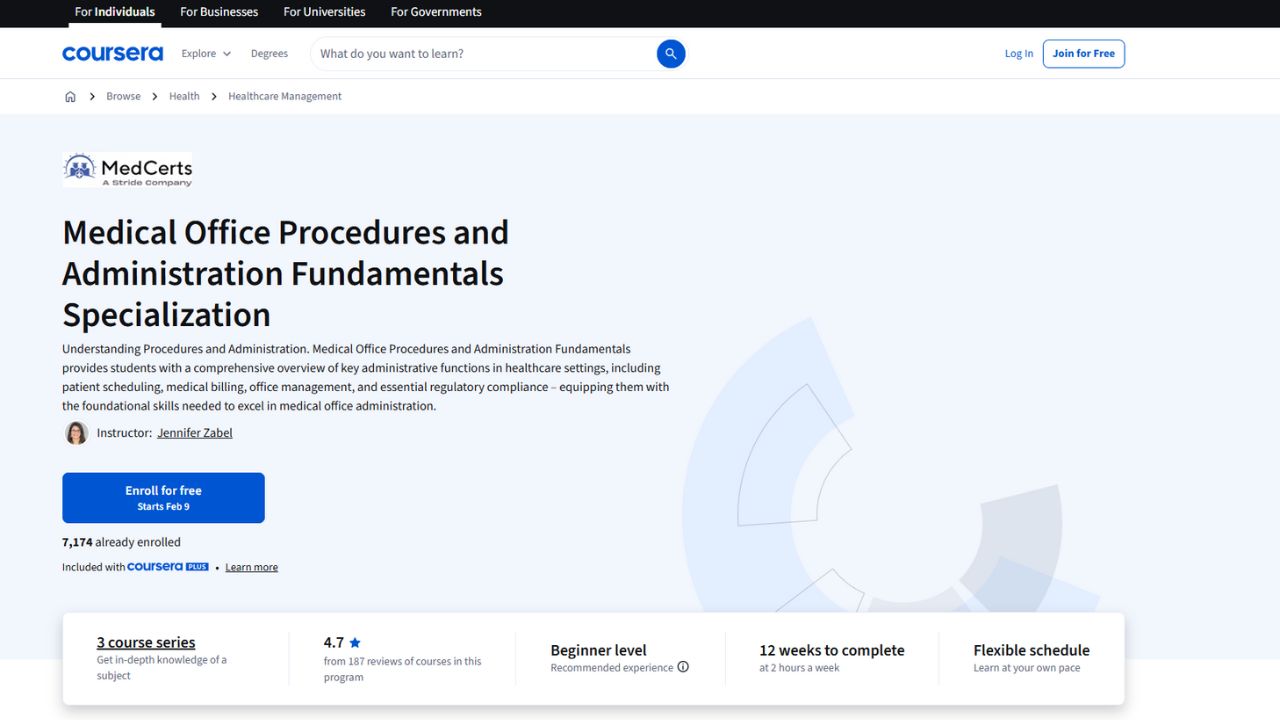Viewport: 1280px width, 720px height.
Task: Click the instructor's profile photo
Action: coord(76,433)
